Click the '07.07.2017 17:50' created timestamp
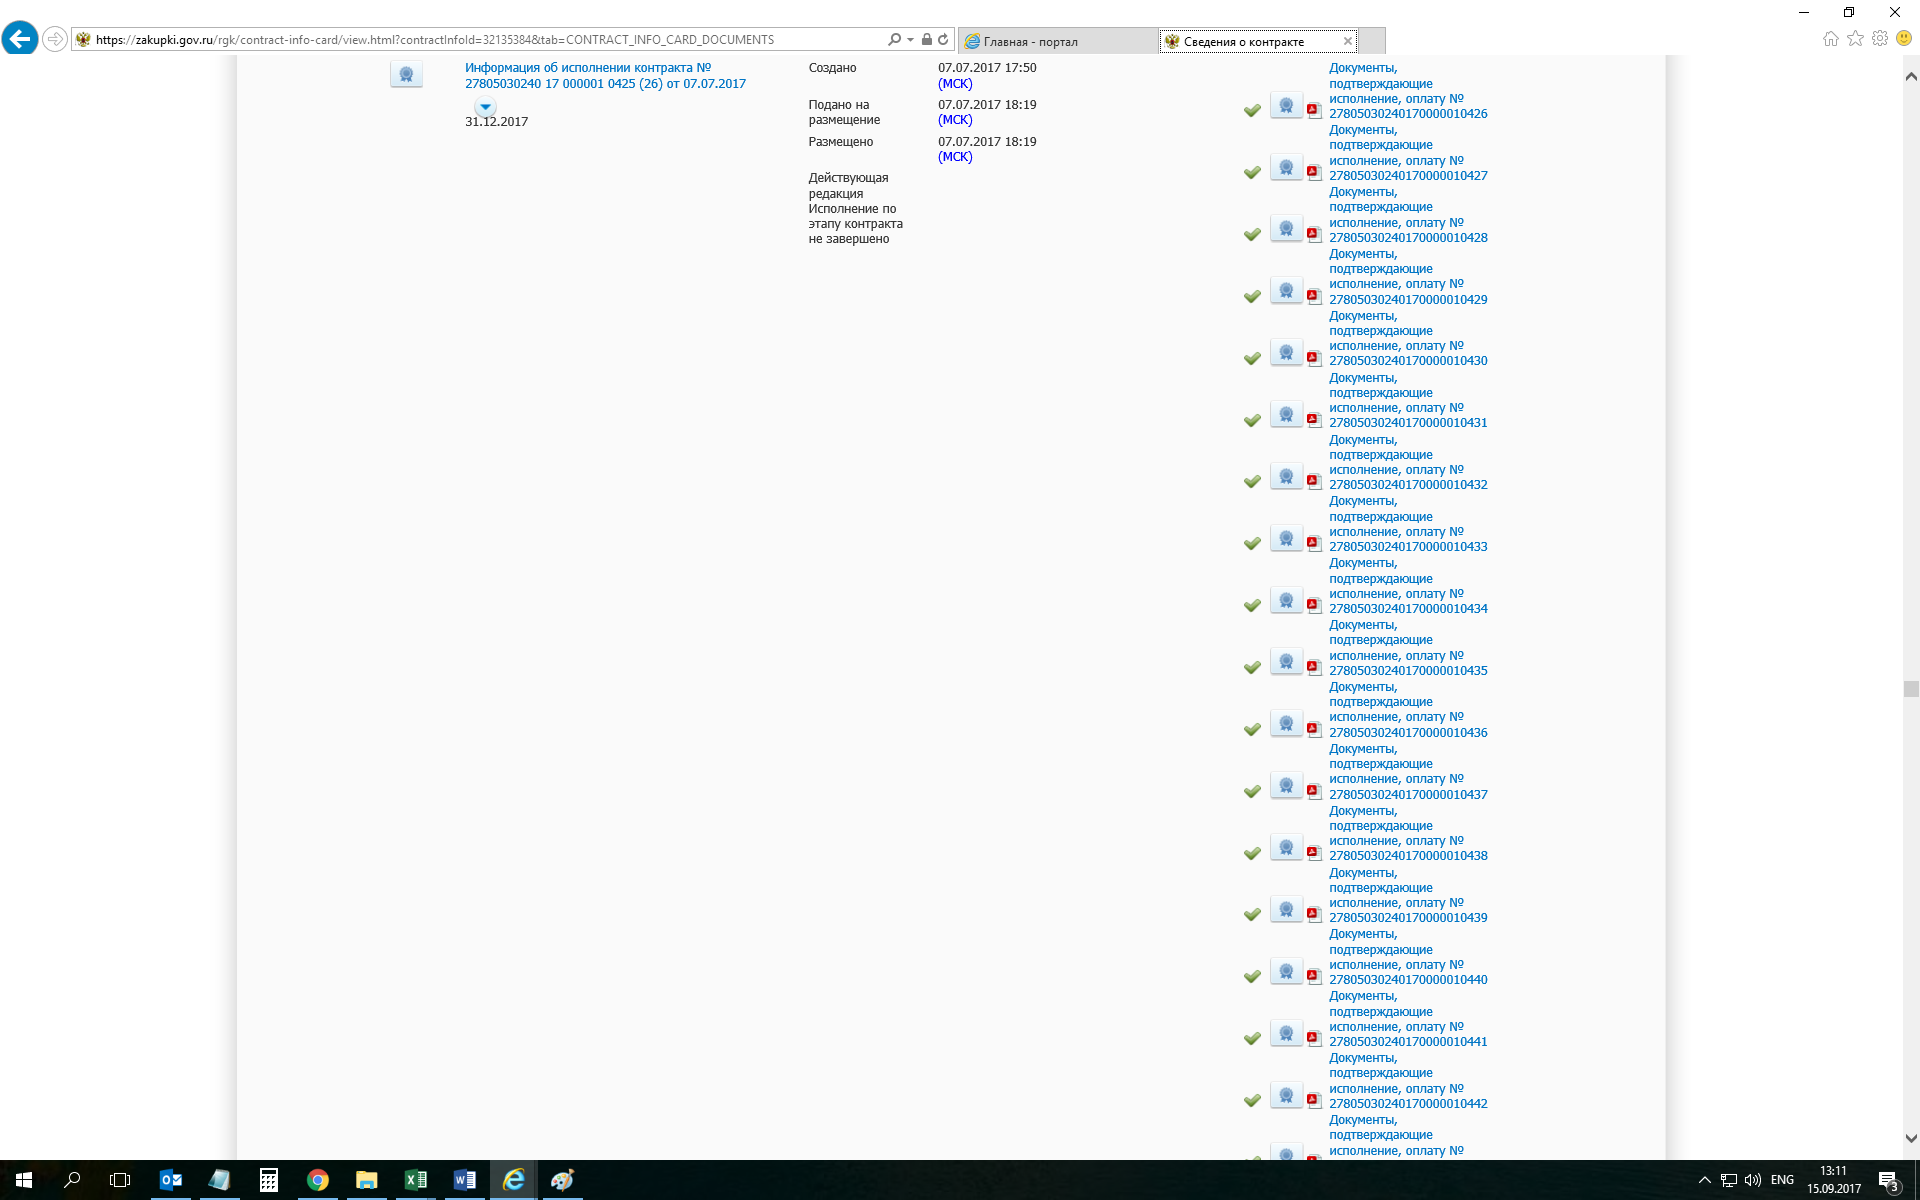1920x1200 pixels. point(987,68)
